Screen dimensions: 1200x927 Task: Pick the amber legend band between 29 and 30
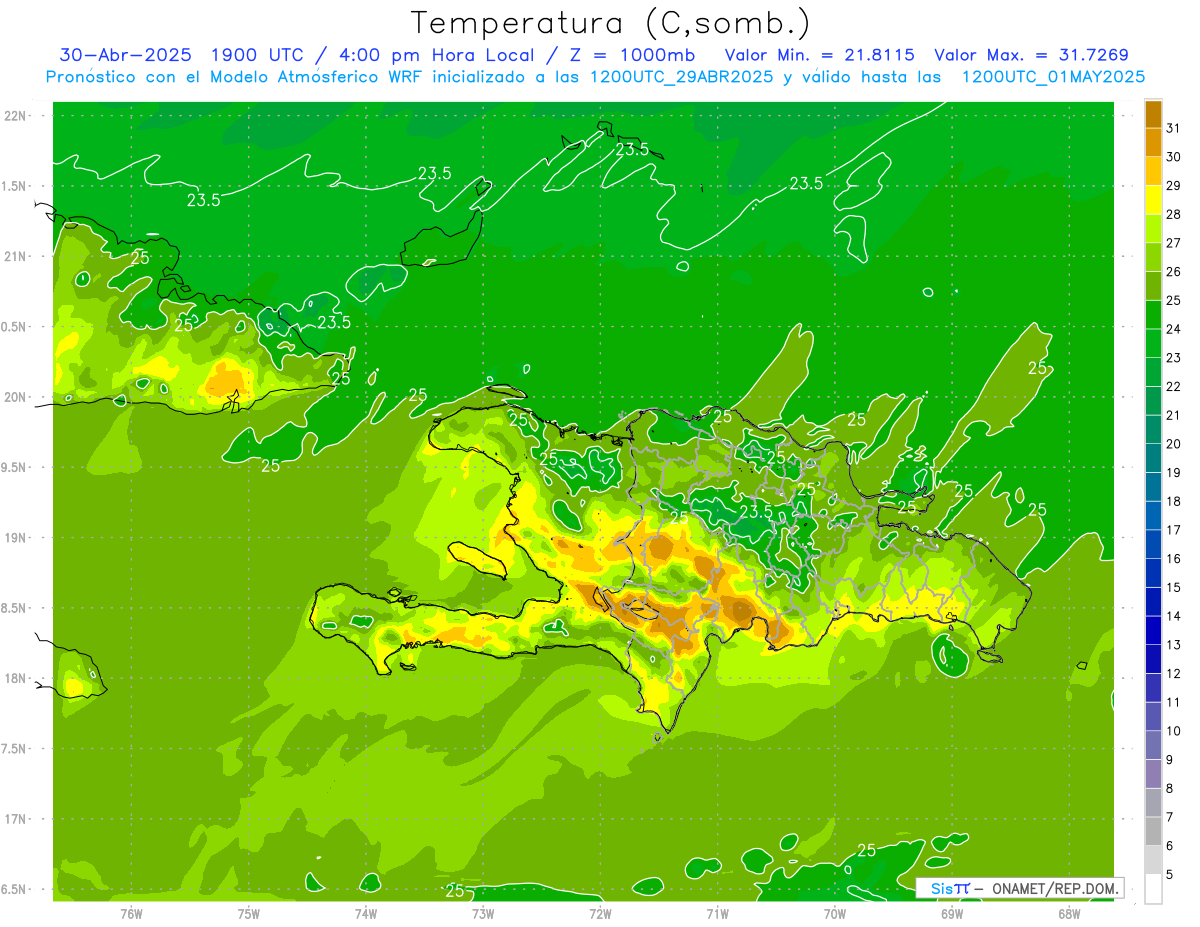coord(1153,171)
